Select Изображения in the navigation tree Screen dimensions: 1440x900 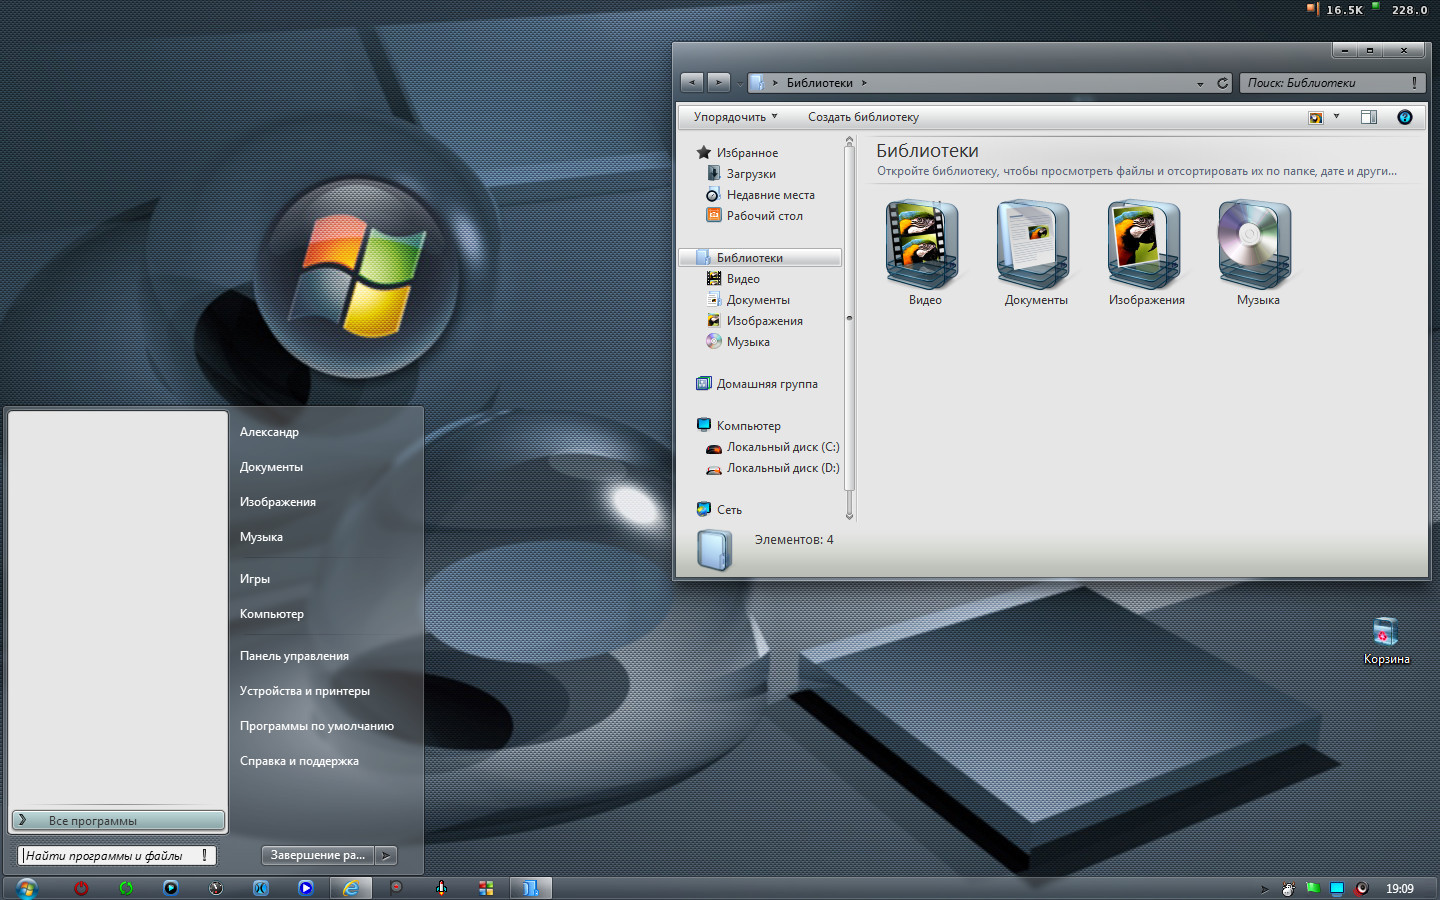[x=754, y=321]
